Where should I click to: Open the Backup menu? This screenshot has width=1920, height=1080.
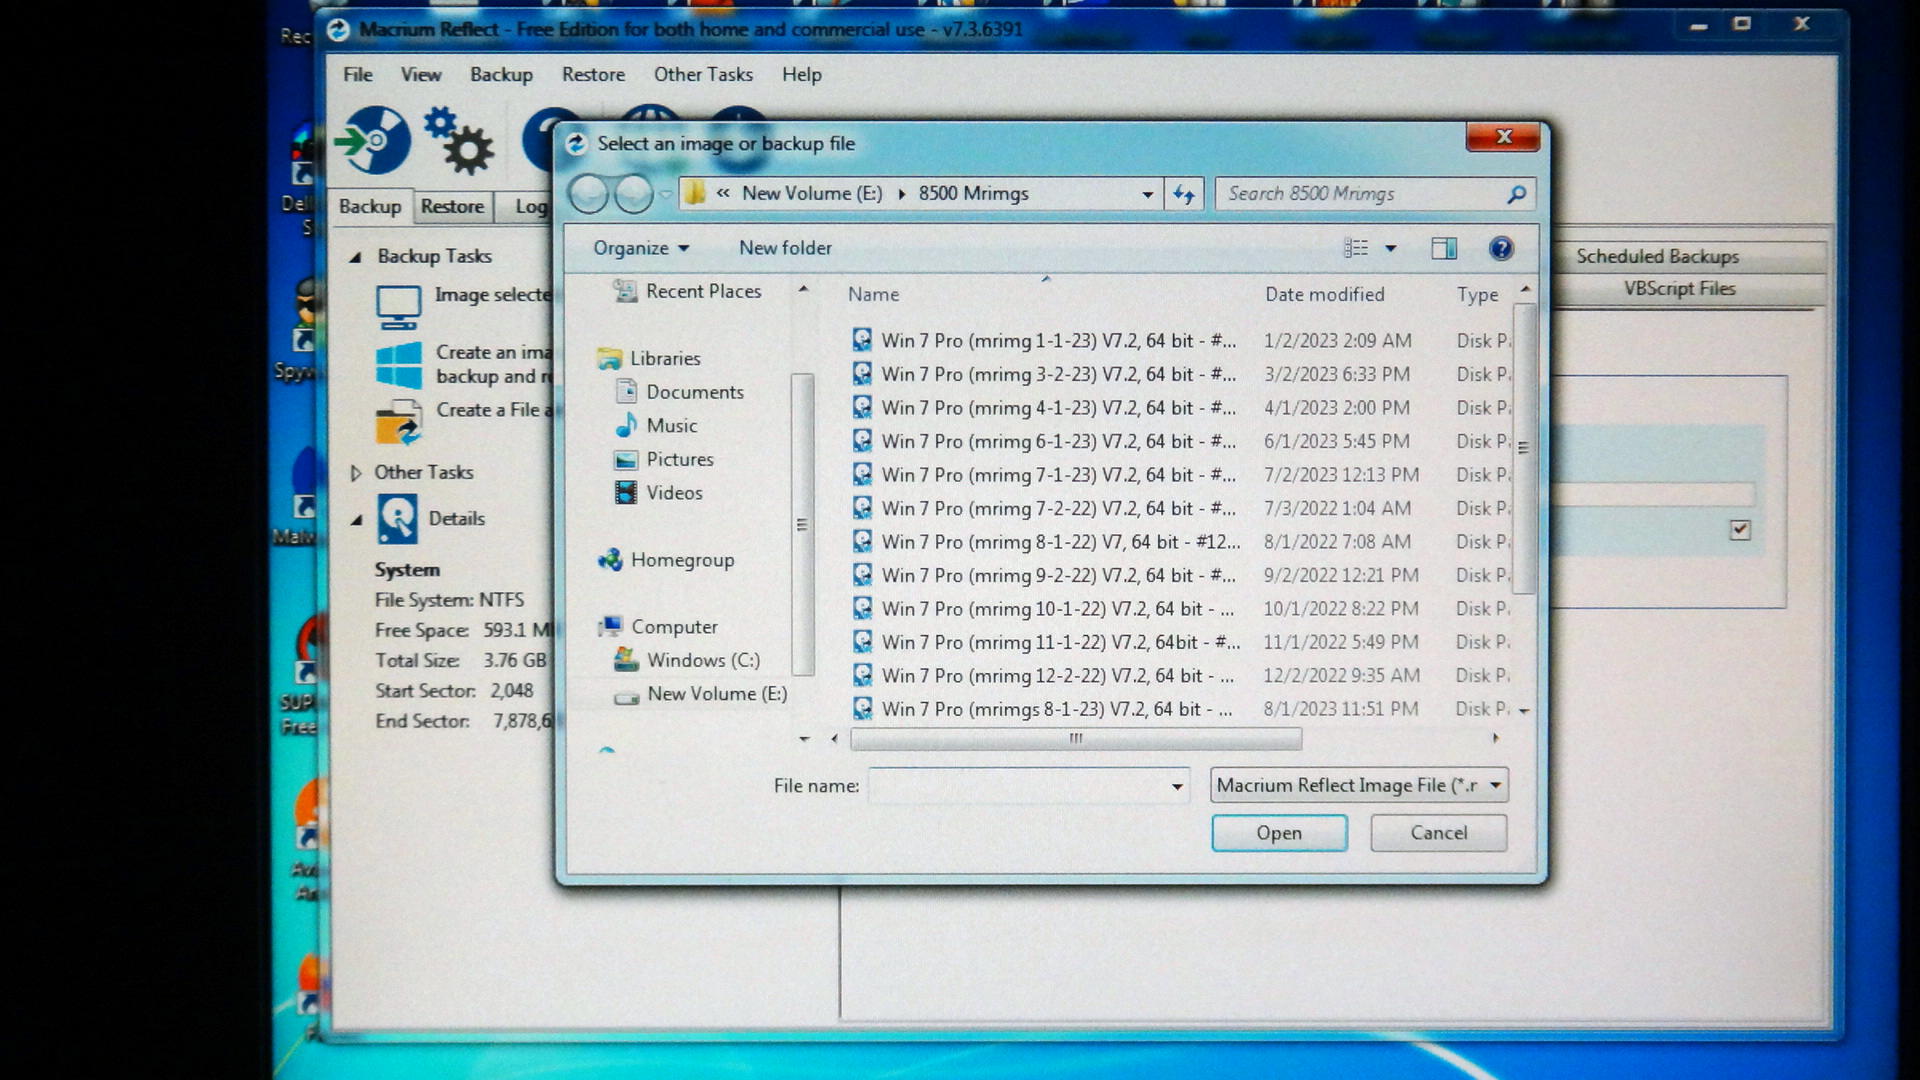(x=501, y=74)
